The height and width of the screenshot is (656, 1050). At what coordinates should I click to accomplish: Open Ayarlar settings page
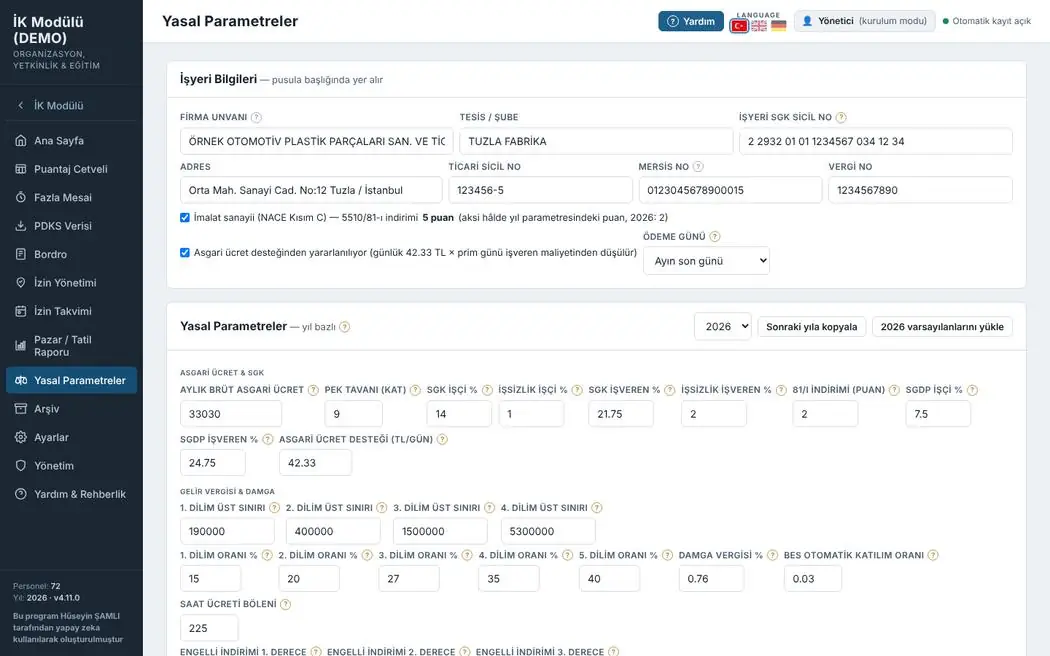pyautogui.click(x=71, y=437)
